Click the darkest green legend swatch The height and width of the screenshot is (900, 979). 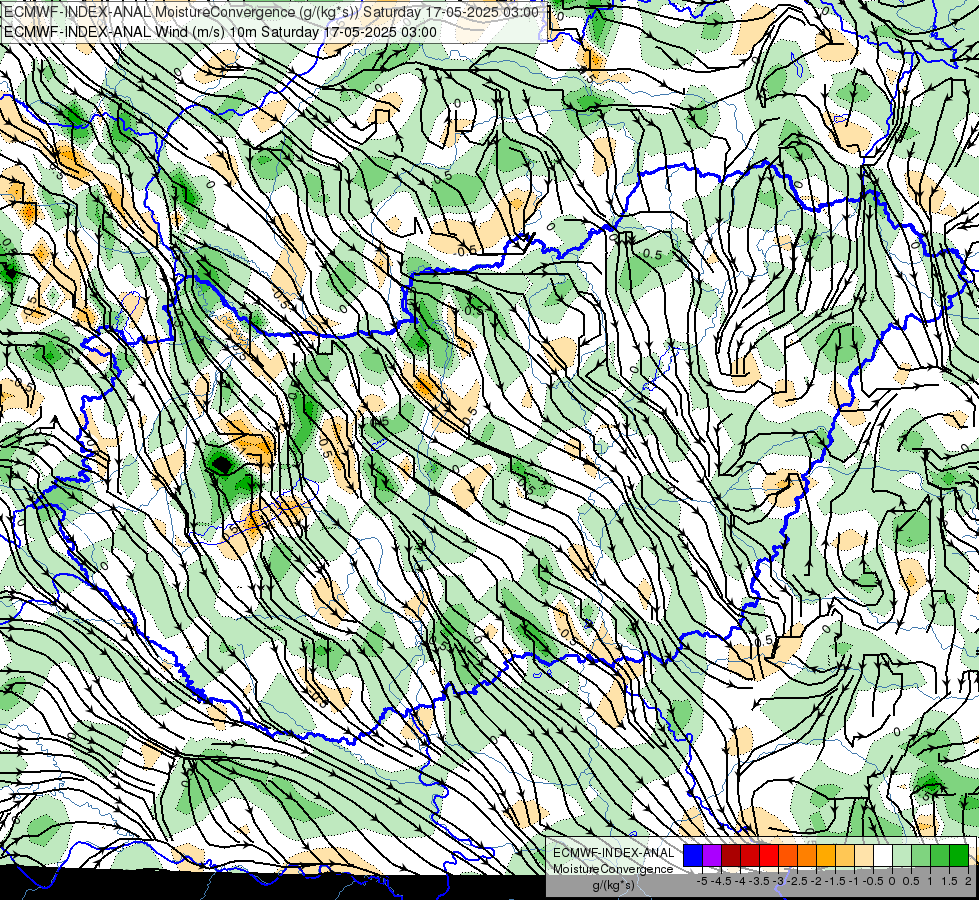[959, 855]
